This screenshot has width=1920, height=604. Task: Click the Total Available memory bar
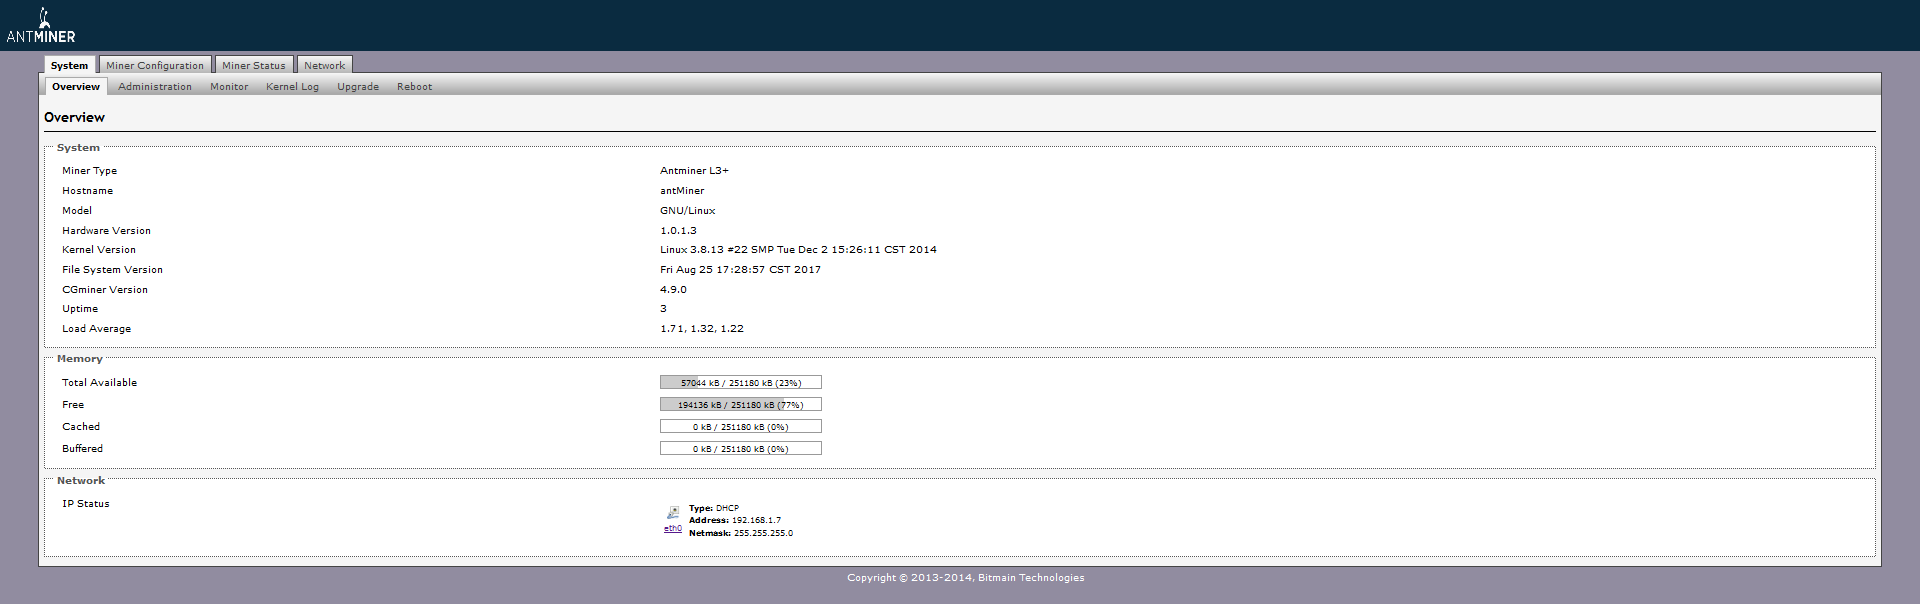tap(741, 382)
